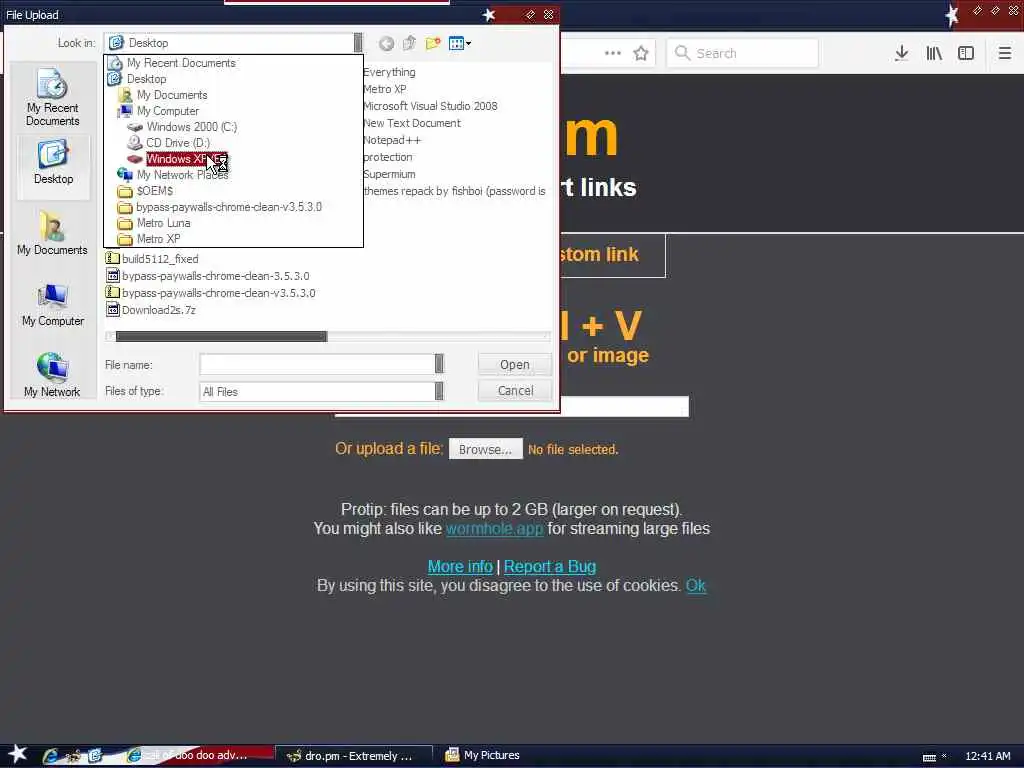This screenshot has height=768, width=1024.
Task: Open page actions three-dots menu
Action: coord(613,53)
